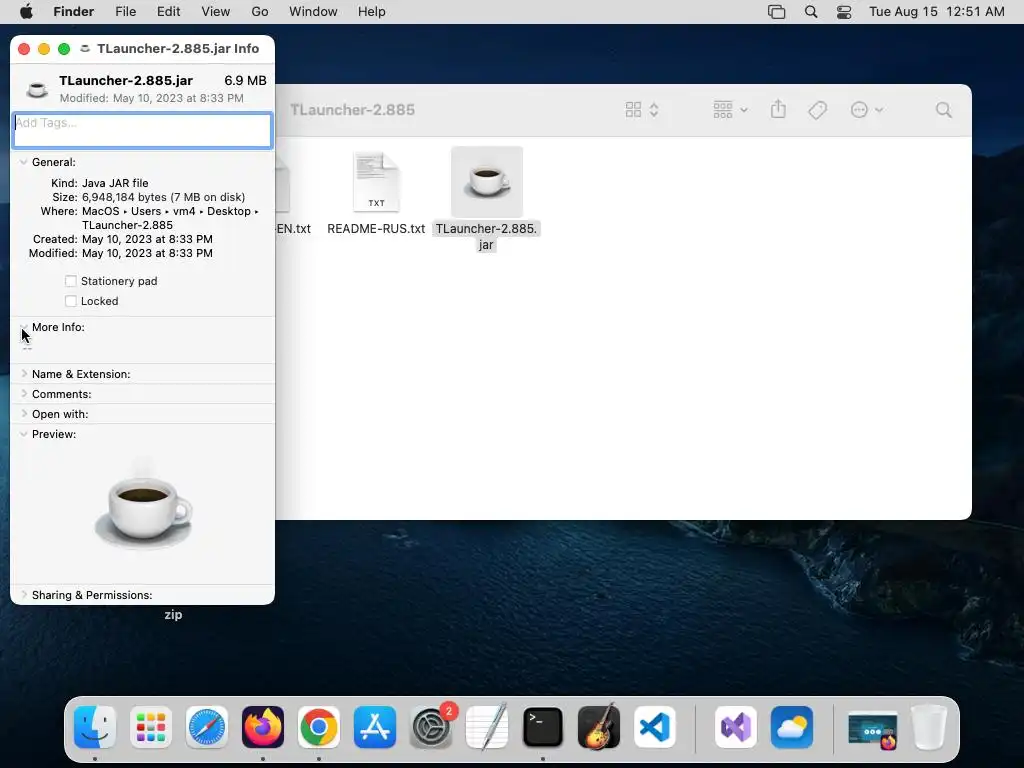
Task: Open the File menu
Action: click(125, 12)
